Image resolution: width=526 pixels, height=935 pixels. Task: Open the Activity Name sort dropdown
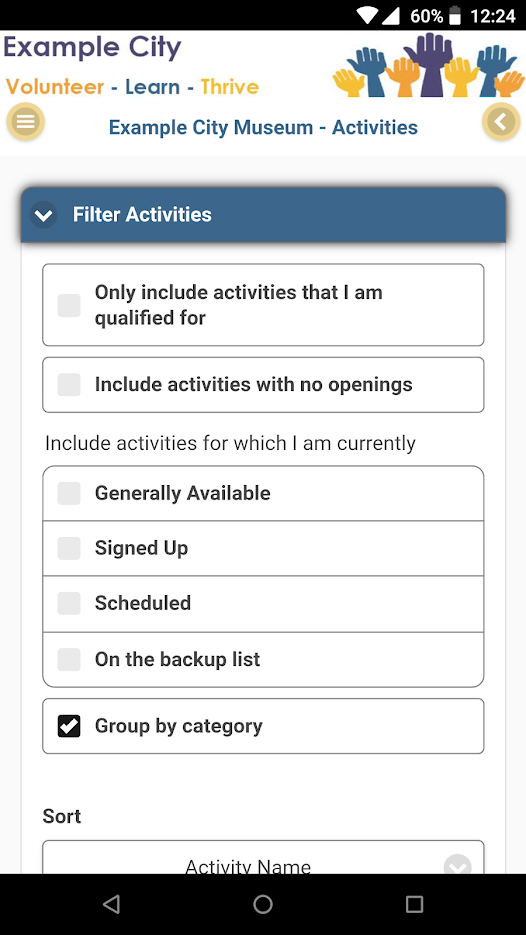[x=263, y=857]
